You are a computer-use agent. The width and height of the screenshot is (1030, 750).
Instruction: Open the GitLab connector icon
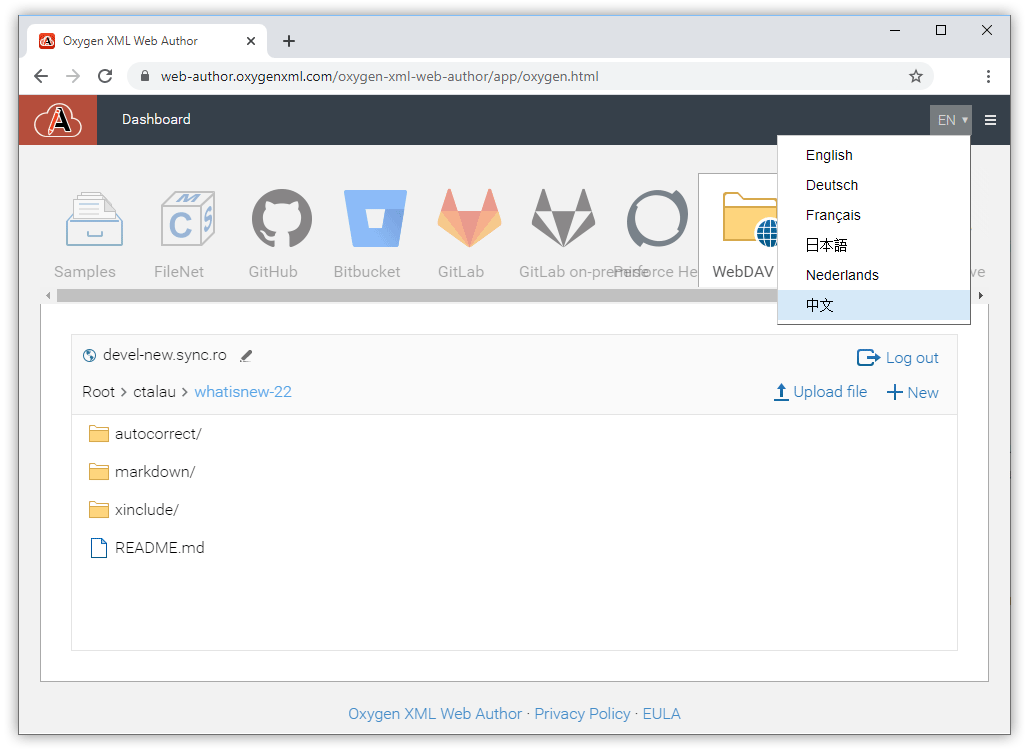point(469,218)
